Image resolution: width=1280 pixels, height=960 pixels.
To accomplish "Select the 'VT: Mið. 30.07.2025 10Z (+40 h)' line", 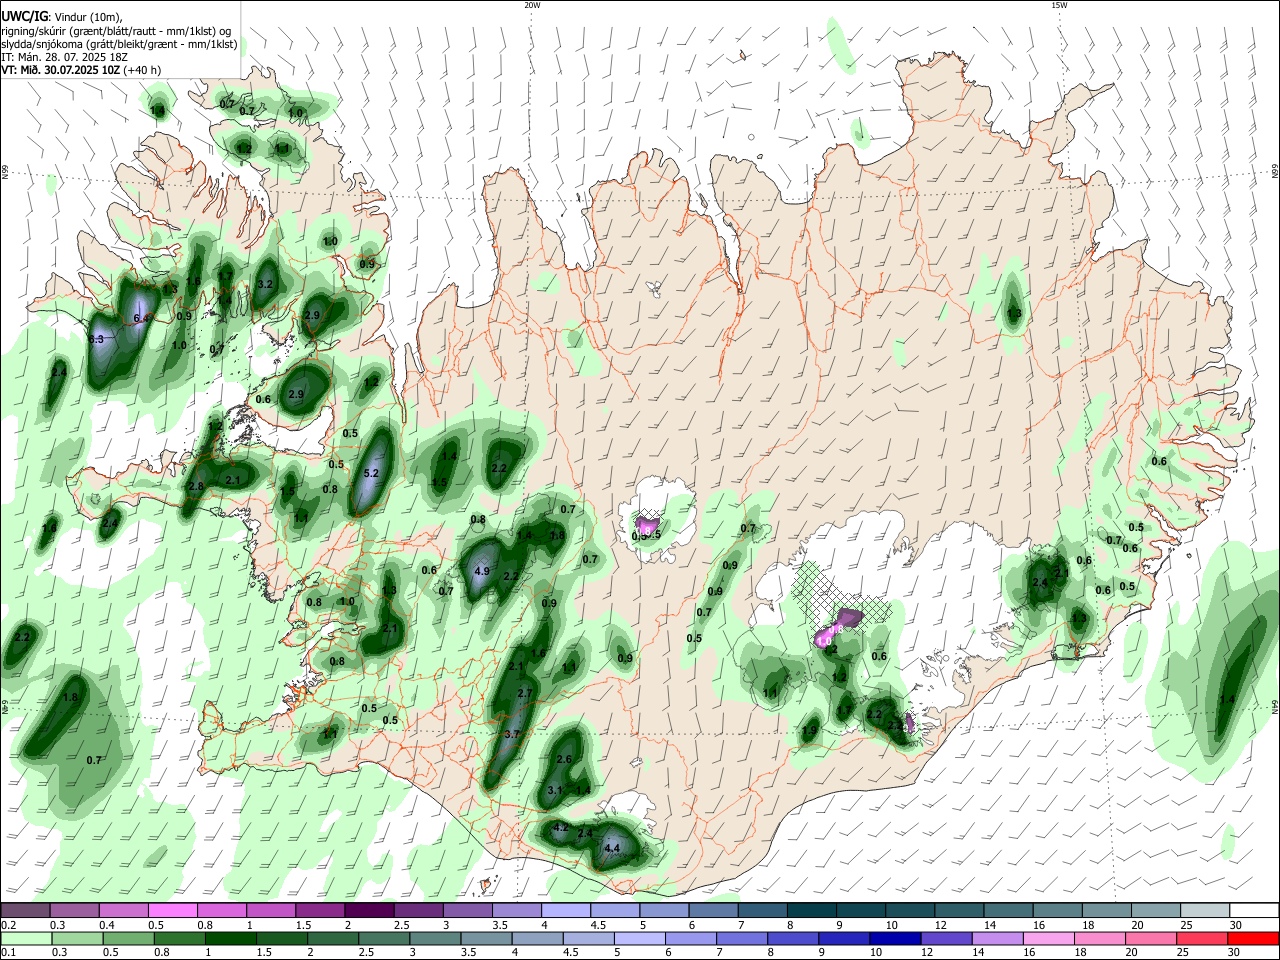I will [x=80, y=70].
